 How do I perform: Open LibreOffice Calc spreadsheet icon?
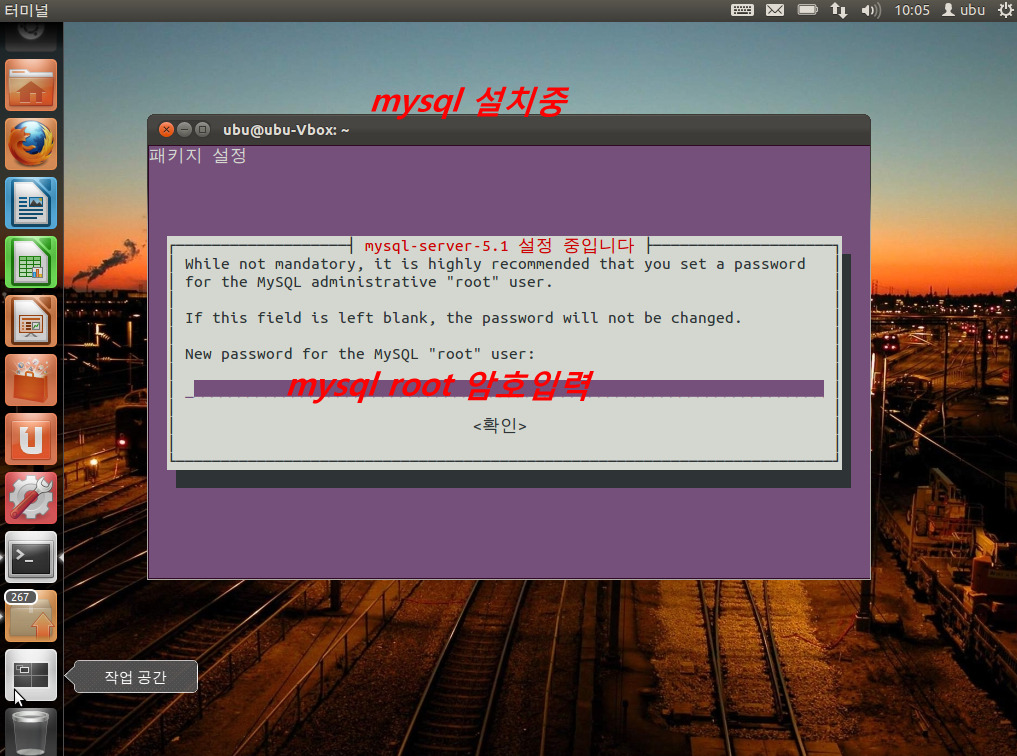(31, 263)
